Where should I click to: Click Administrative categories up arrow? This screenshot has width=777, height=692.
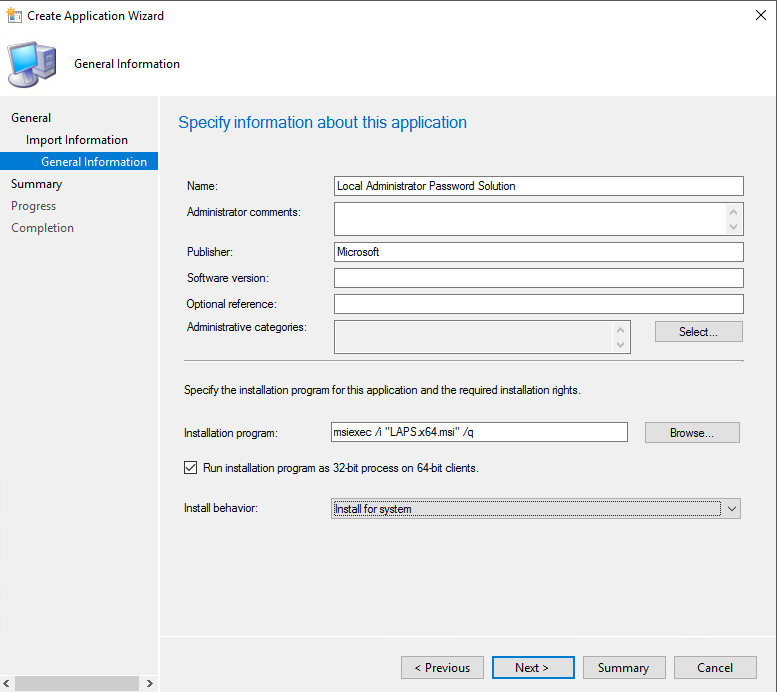[x=621, y=329]
